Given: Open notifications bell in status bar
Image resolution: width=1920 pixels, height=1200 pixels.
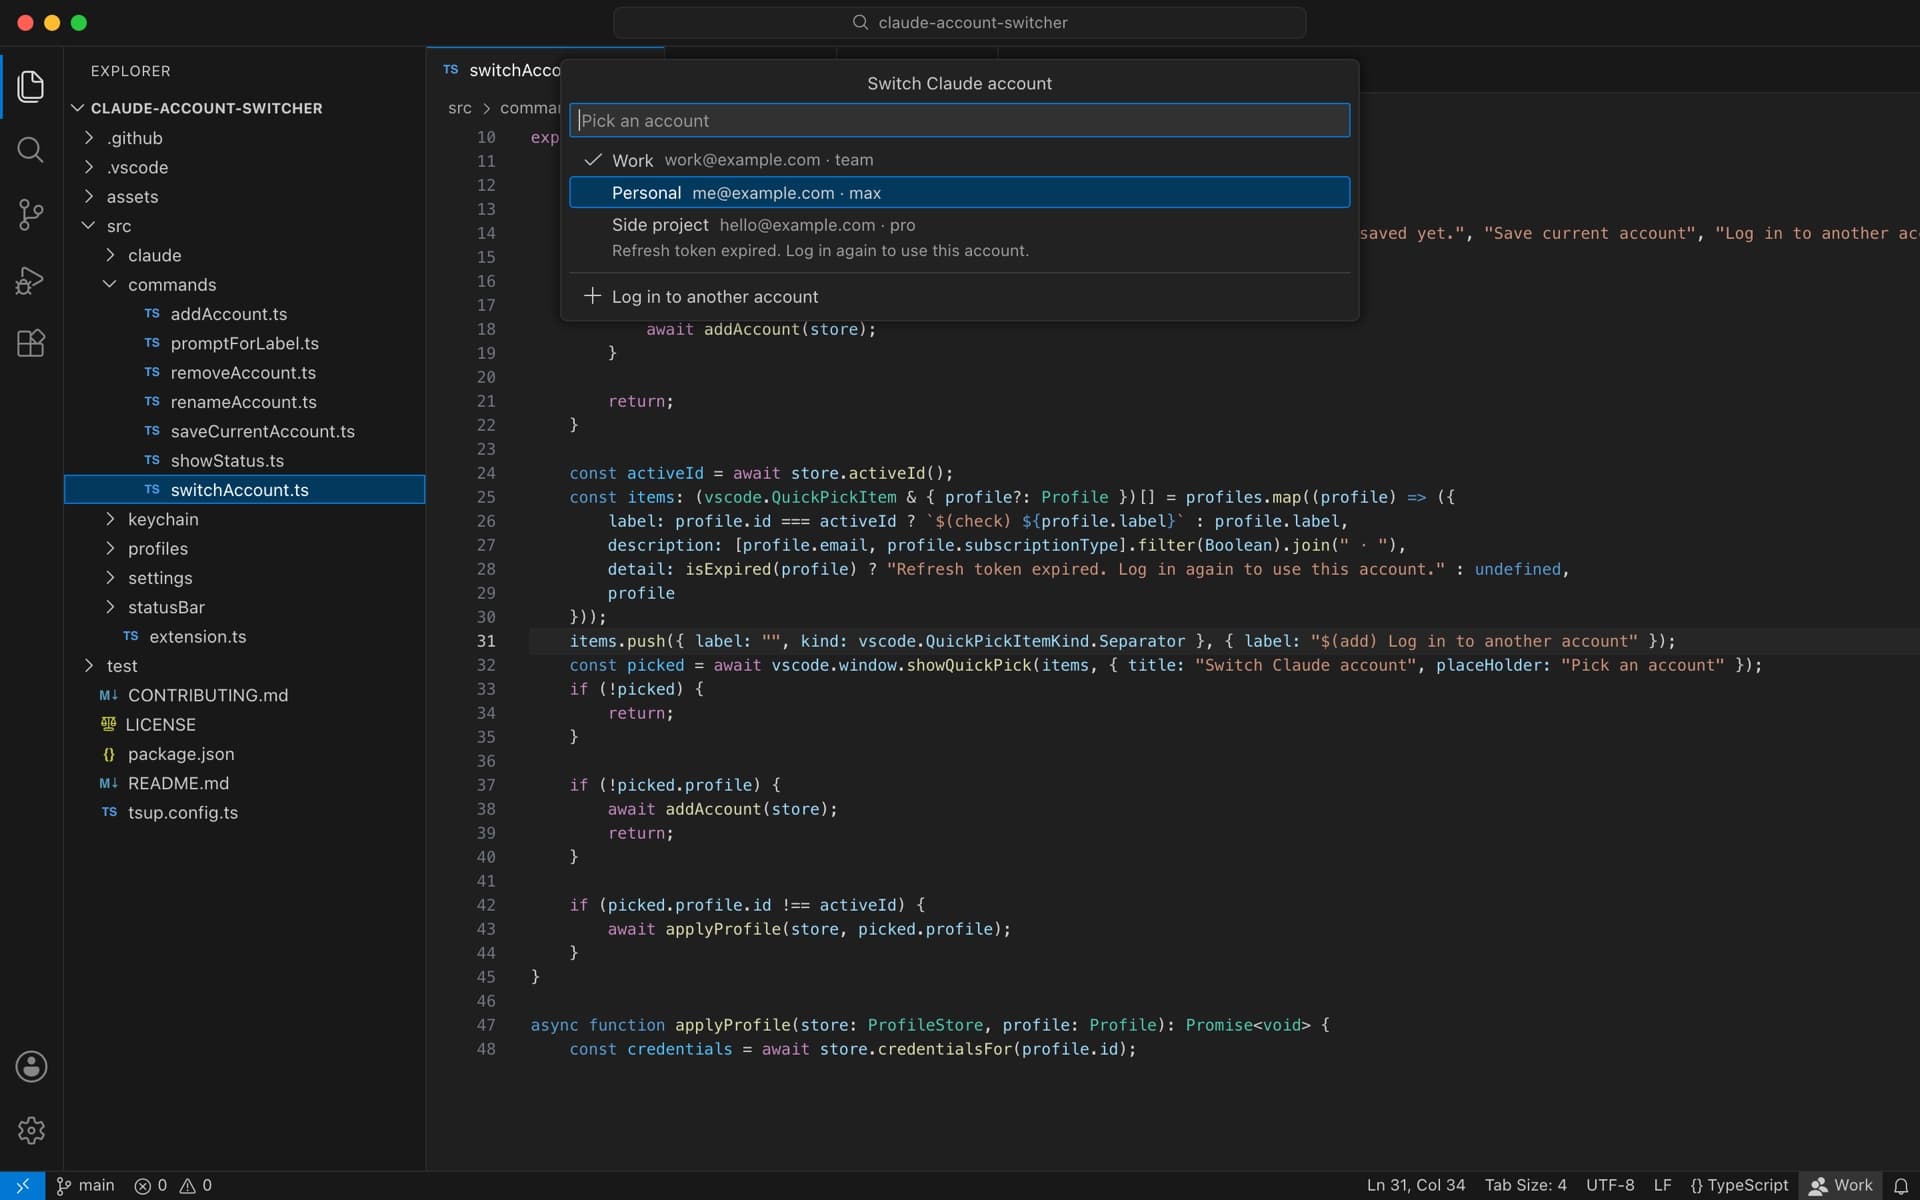Looking at the screenshot, I should (1901, 1185).
